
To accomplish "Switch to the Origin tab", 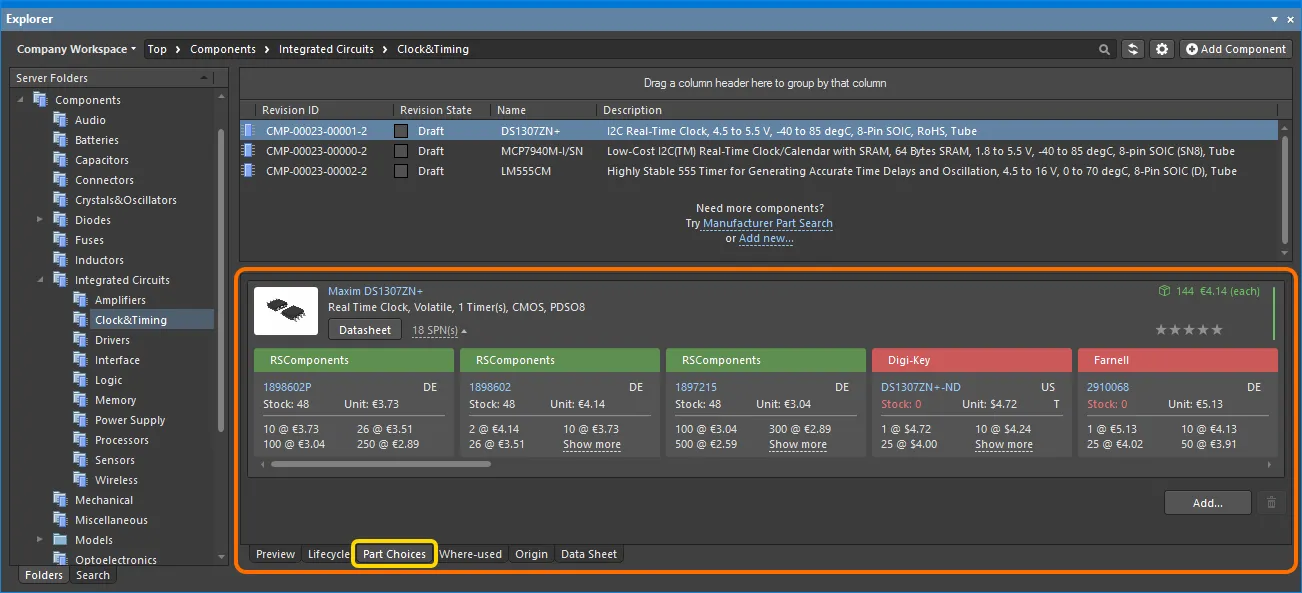I will [x=531, y=554].
